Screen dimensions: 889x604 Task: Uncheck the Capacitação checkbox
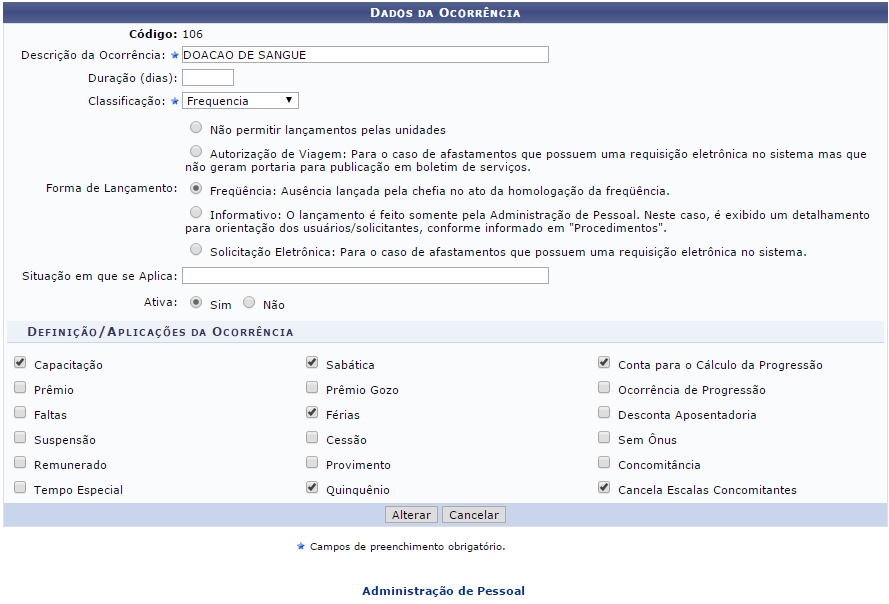coord(19,363)
